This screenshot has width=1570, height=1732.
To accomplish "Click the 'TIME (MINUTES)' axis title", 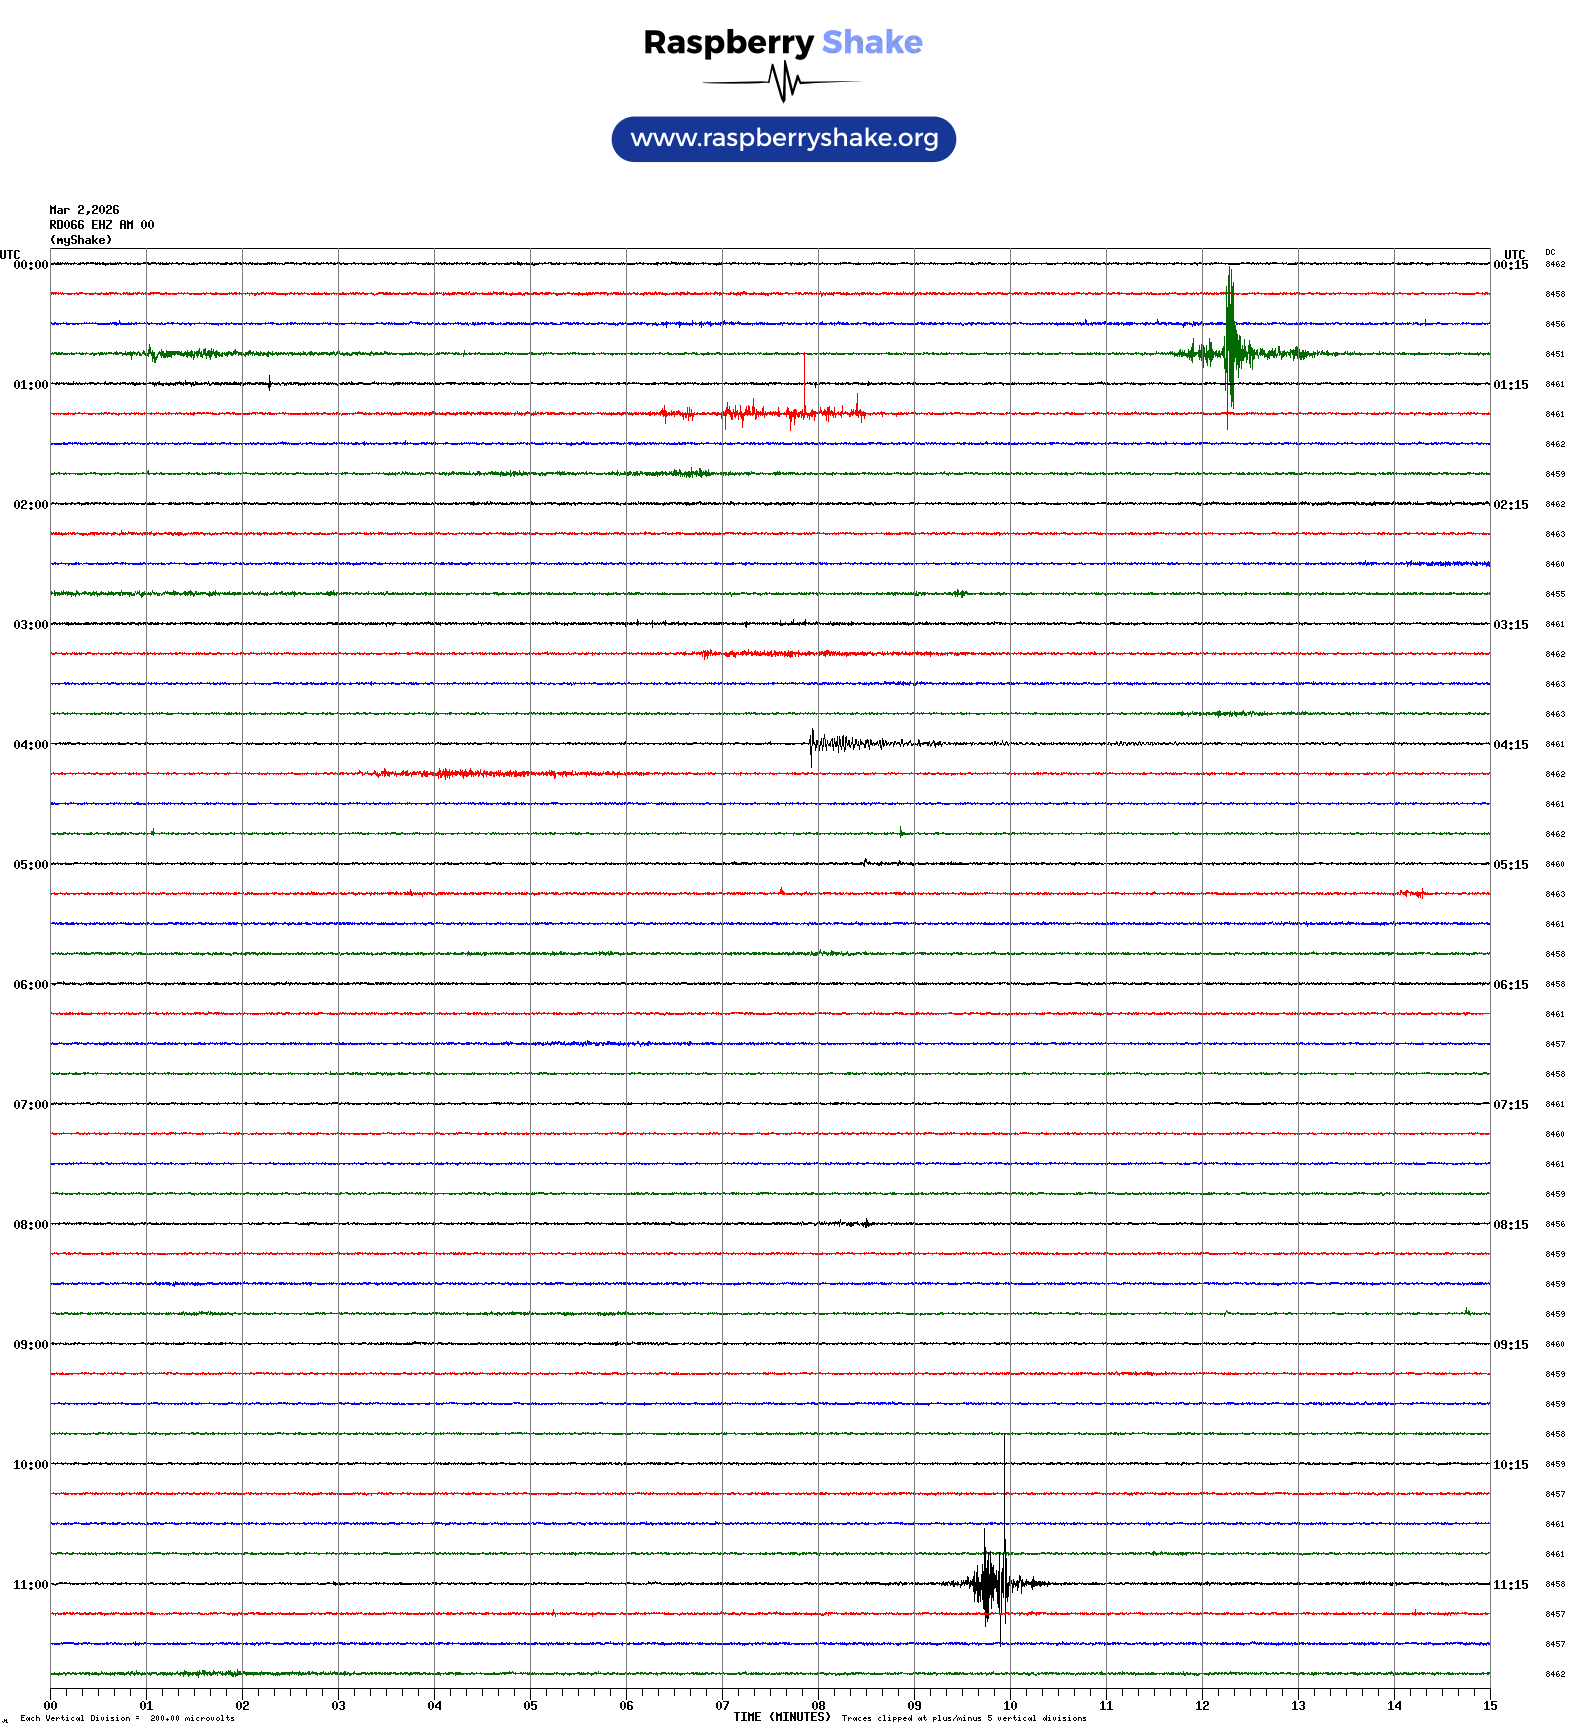I will pos(781,1717).
